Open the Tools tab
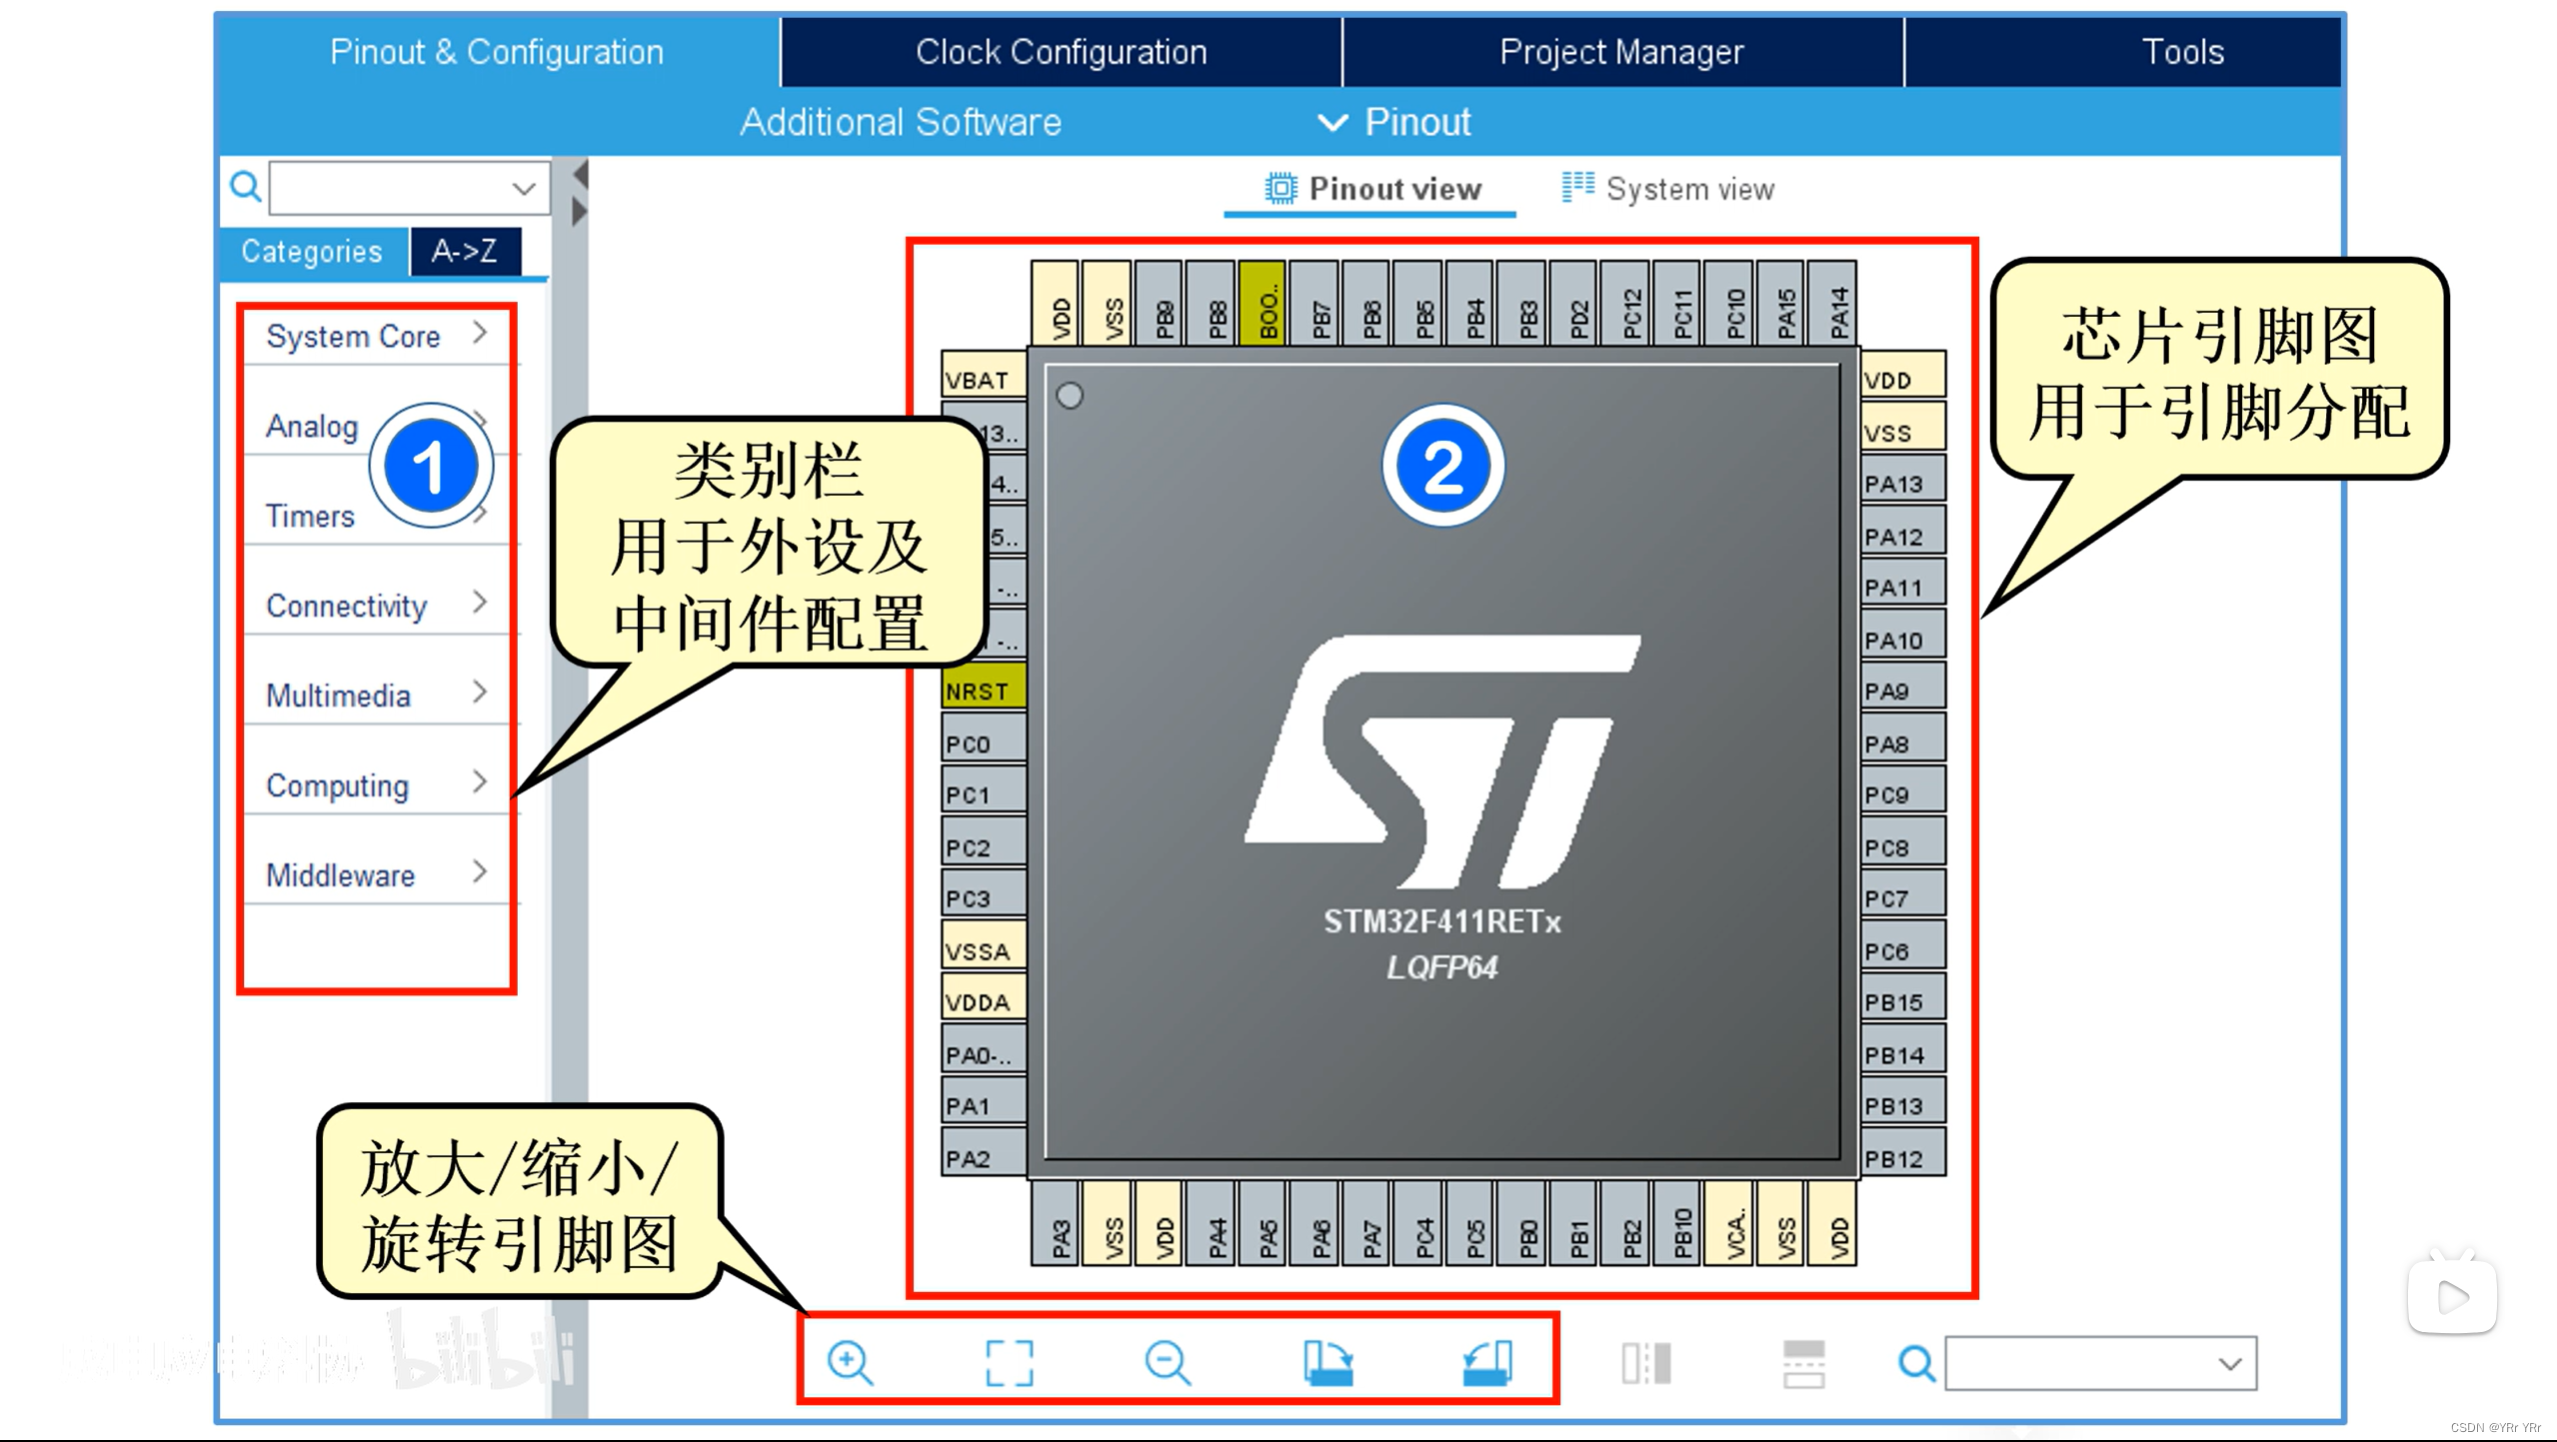2557x1442 pixels. pos(2182,52)
